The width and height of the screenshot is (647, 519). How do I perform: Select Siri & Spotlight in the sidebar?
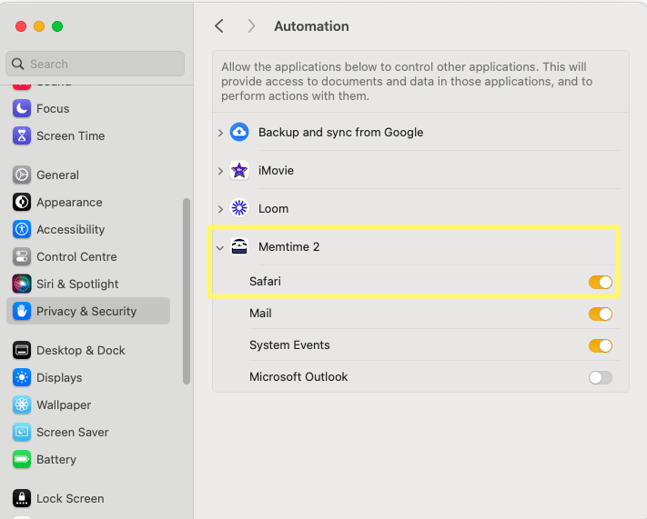coord(88,284)
